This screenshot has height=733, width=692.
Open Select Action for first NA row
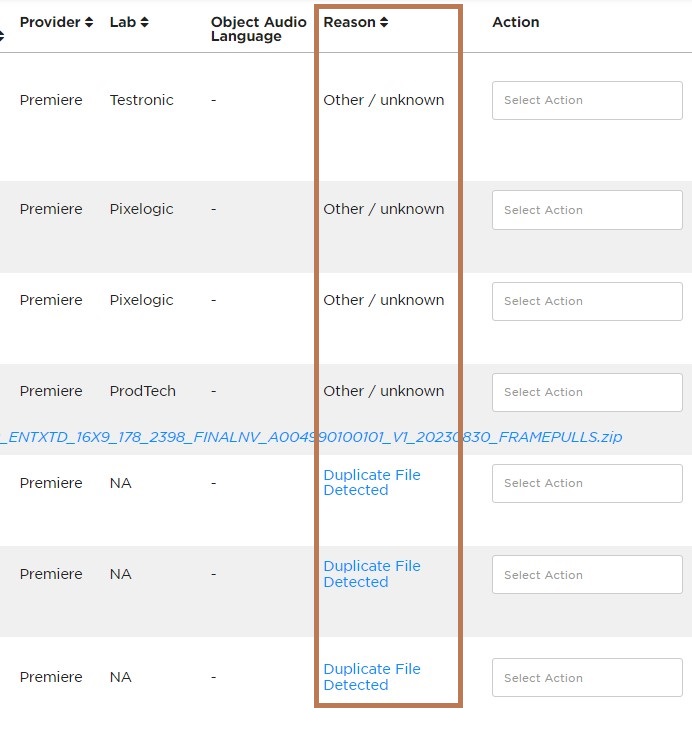587,483
